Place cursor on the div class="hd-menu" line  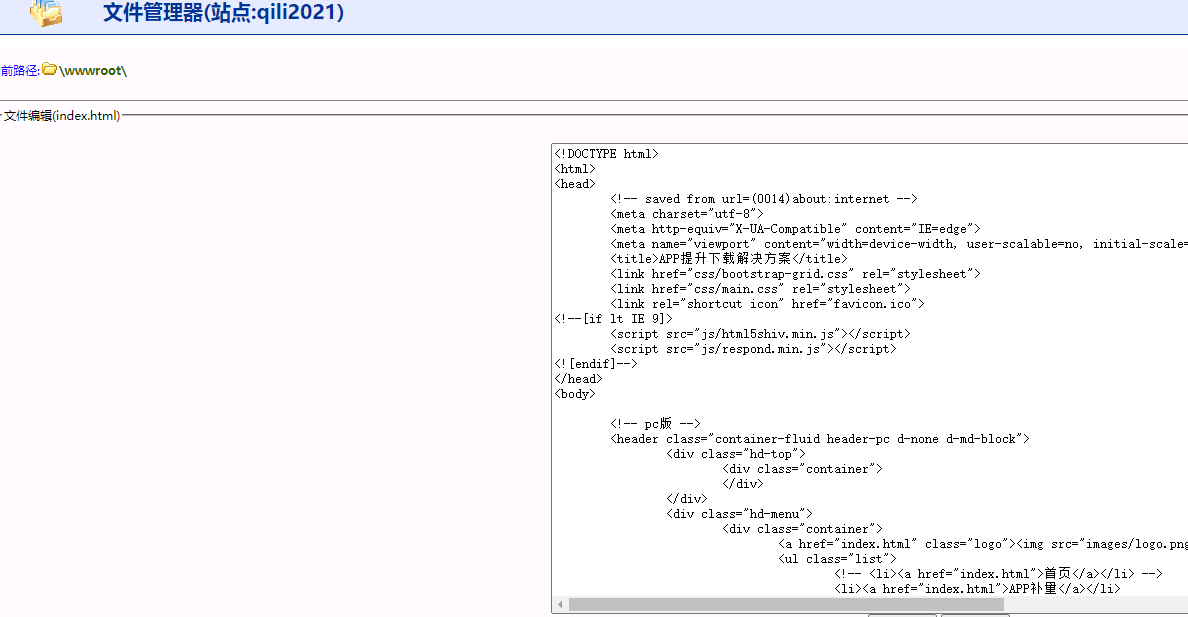pyautogui.click(x=739, y=514)
